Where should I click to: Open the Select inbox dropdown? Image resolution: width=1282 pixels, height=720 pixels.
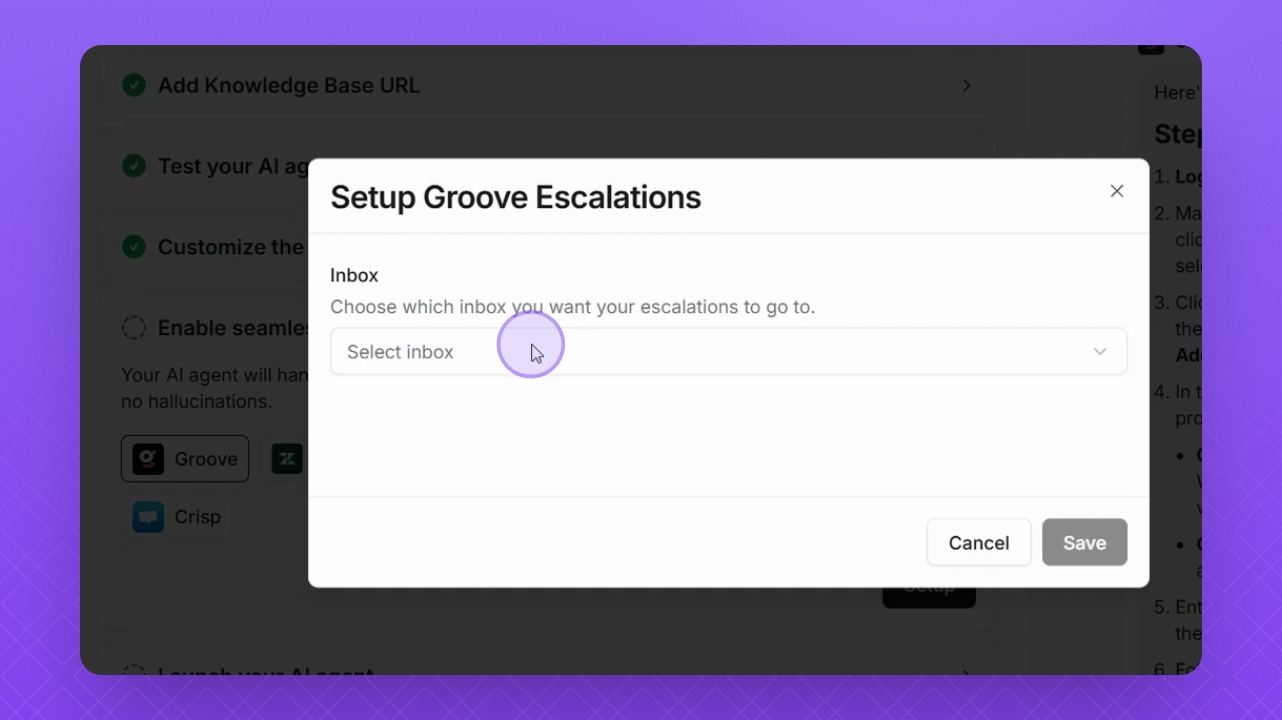728,352
